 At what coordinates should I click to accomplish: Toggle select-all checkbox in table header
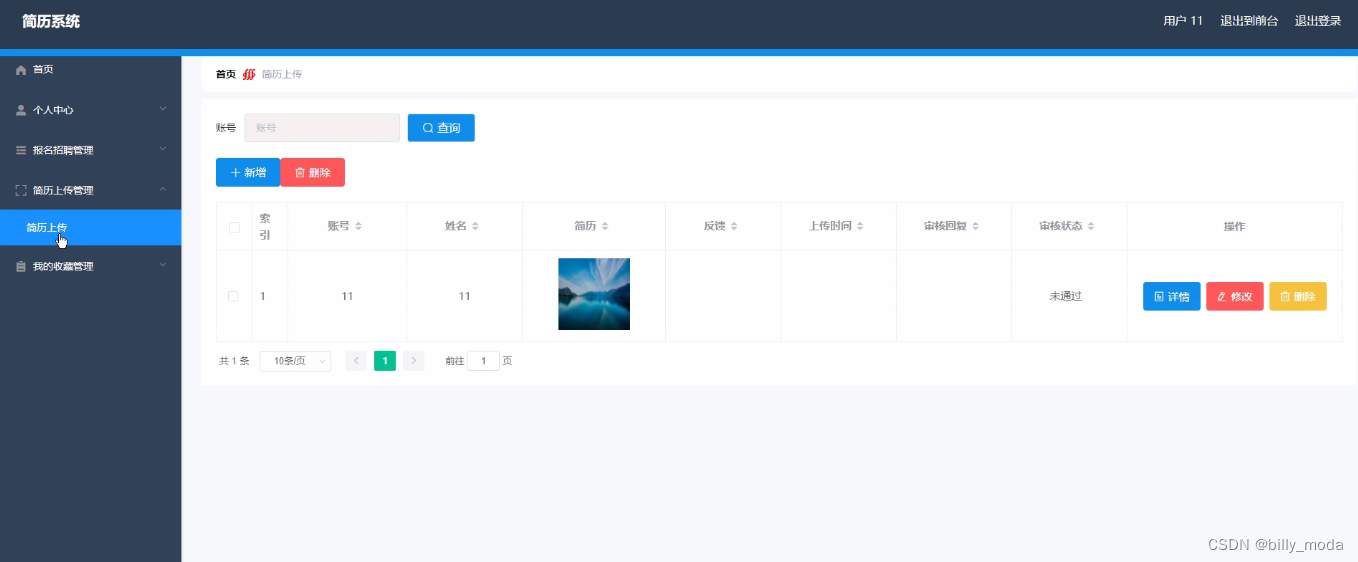point(234,227)
